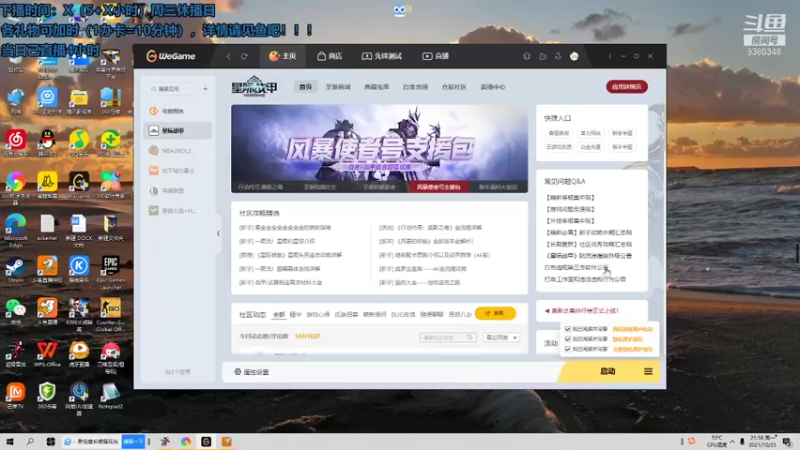The image size is (800, 450).
Task: Switch to the 商店 tab in WeGame
Action: coord(330,56)
